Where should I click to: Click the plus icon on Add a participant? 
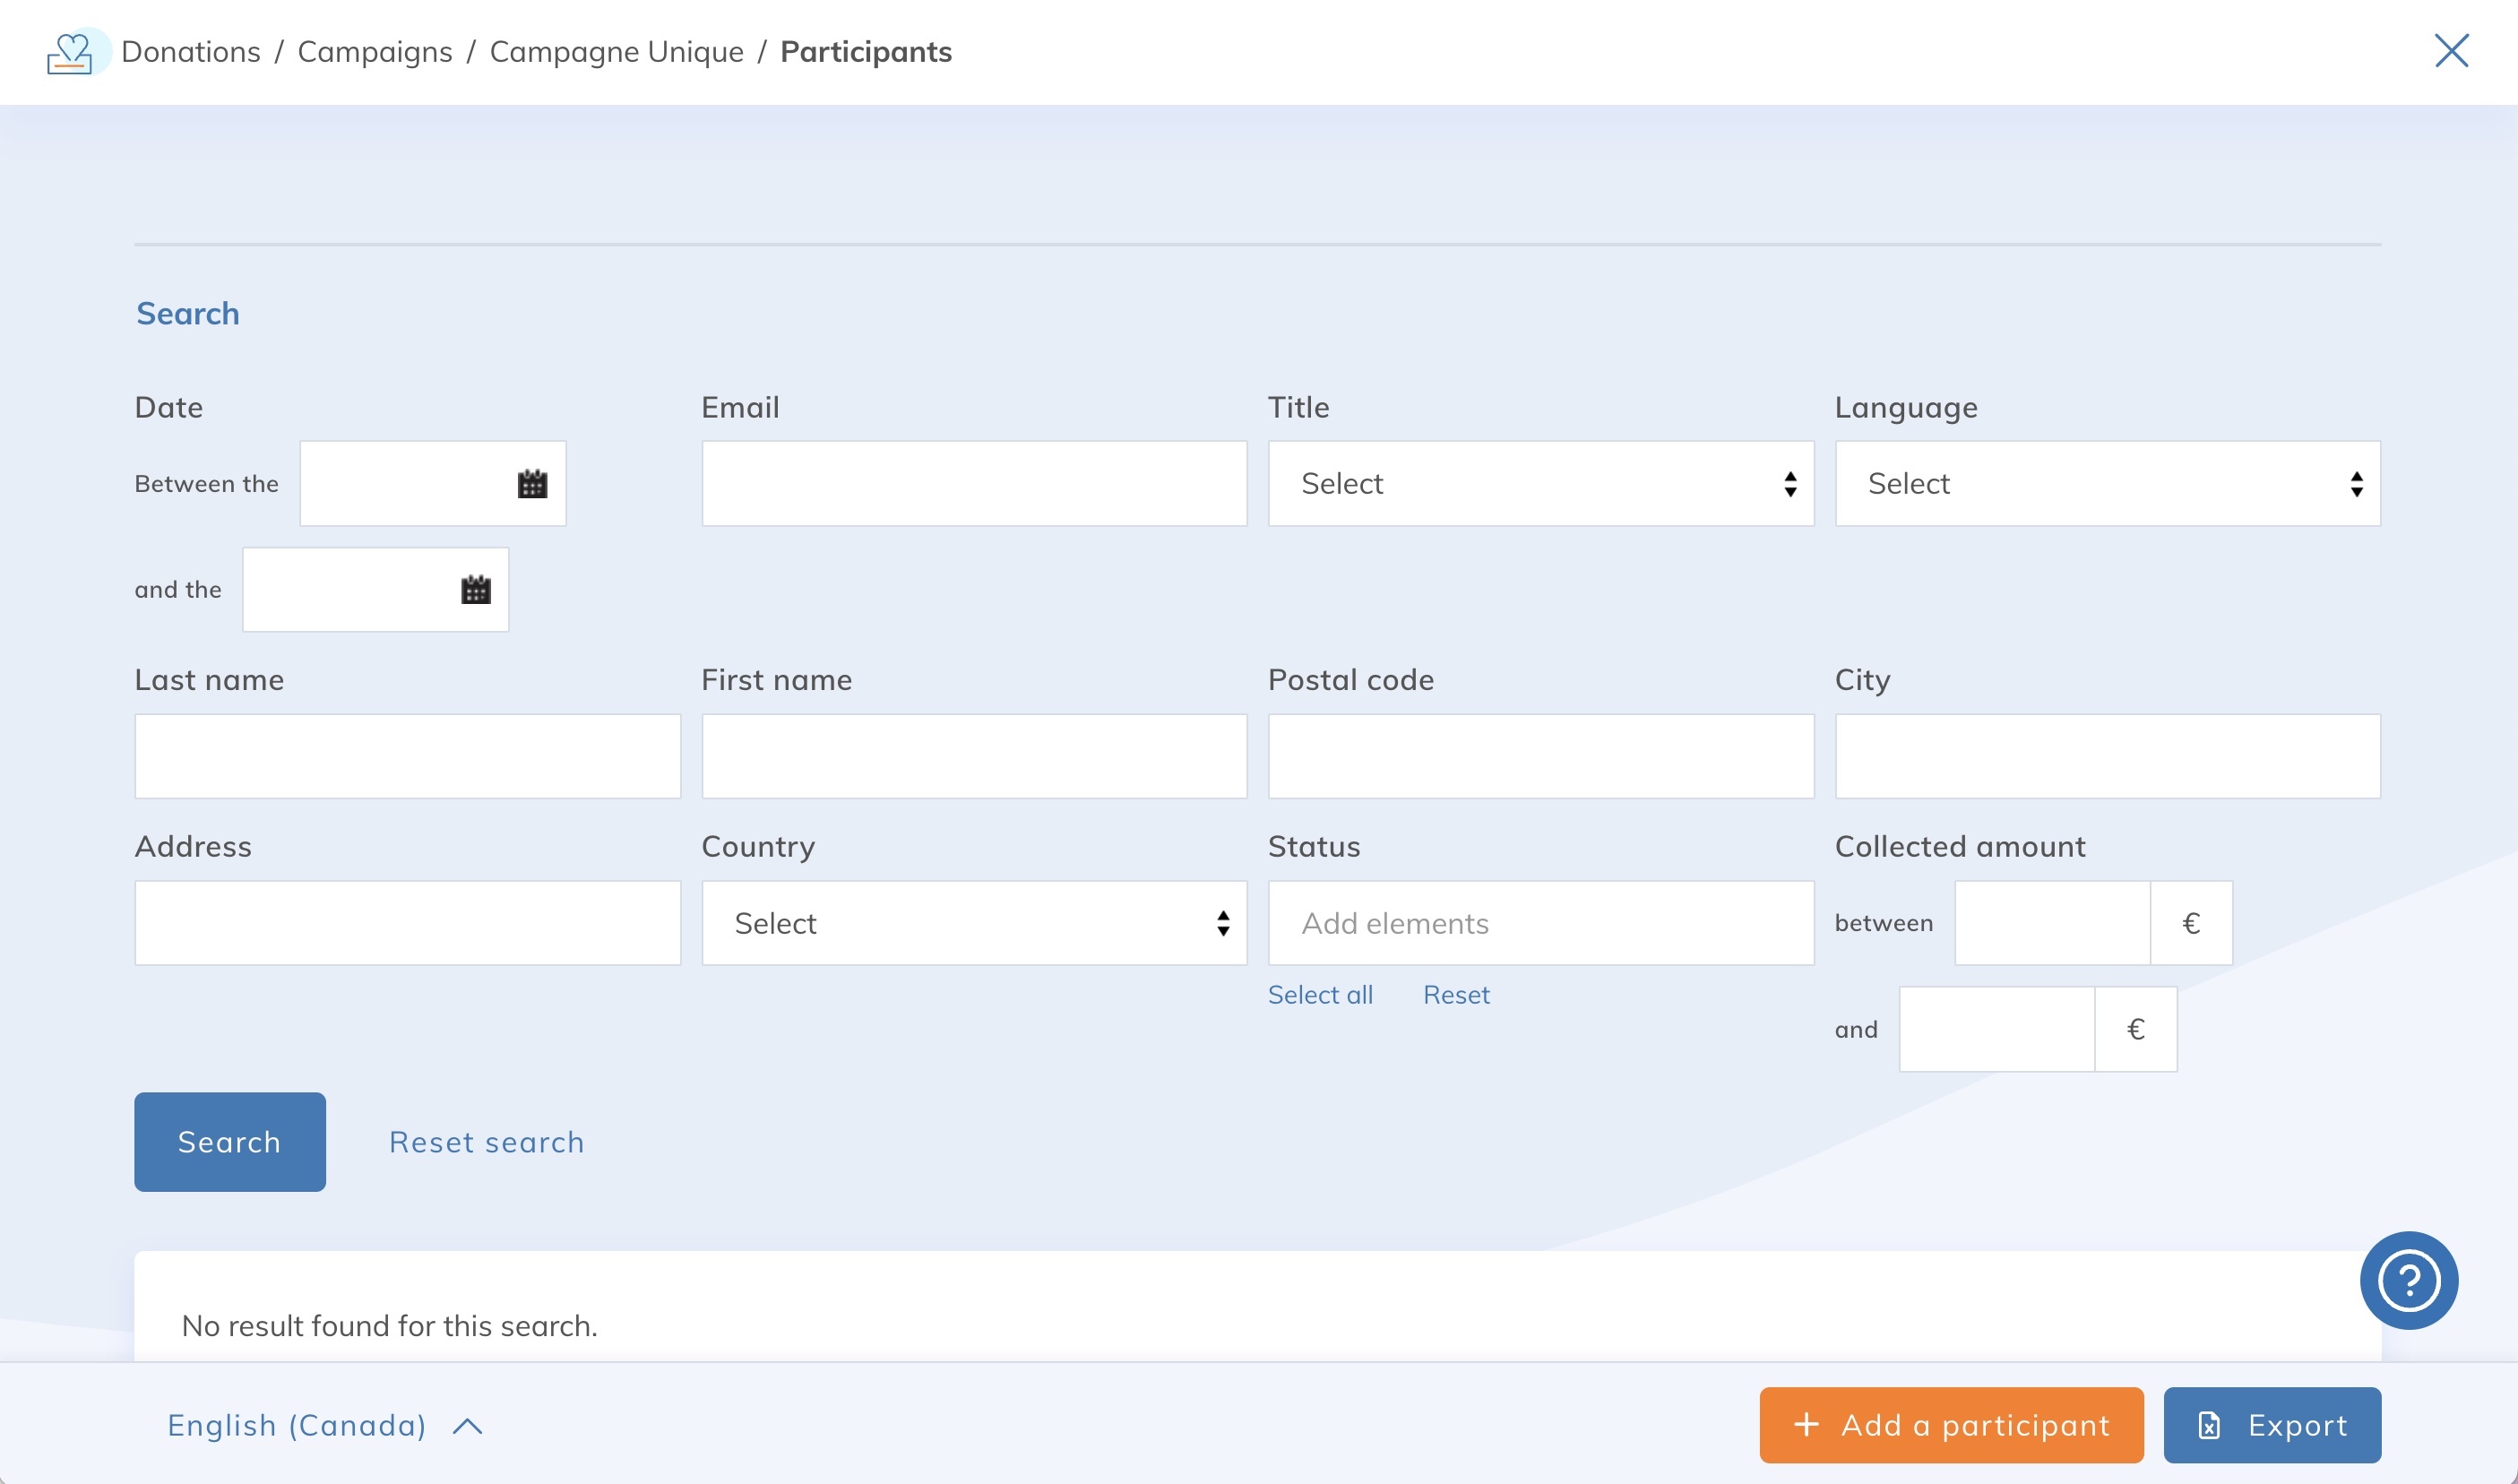click(1806, 1424)
